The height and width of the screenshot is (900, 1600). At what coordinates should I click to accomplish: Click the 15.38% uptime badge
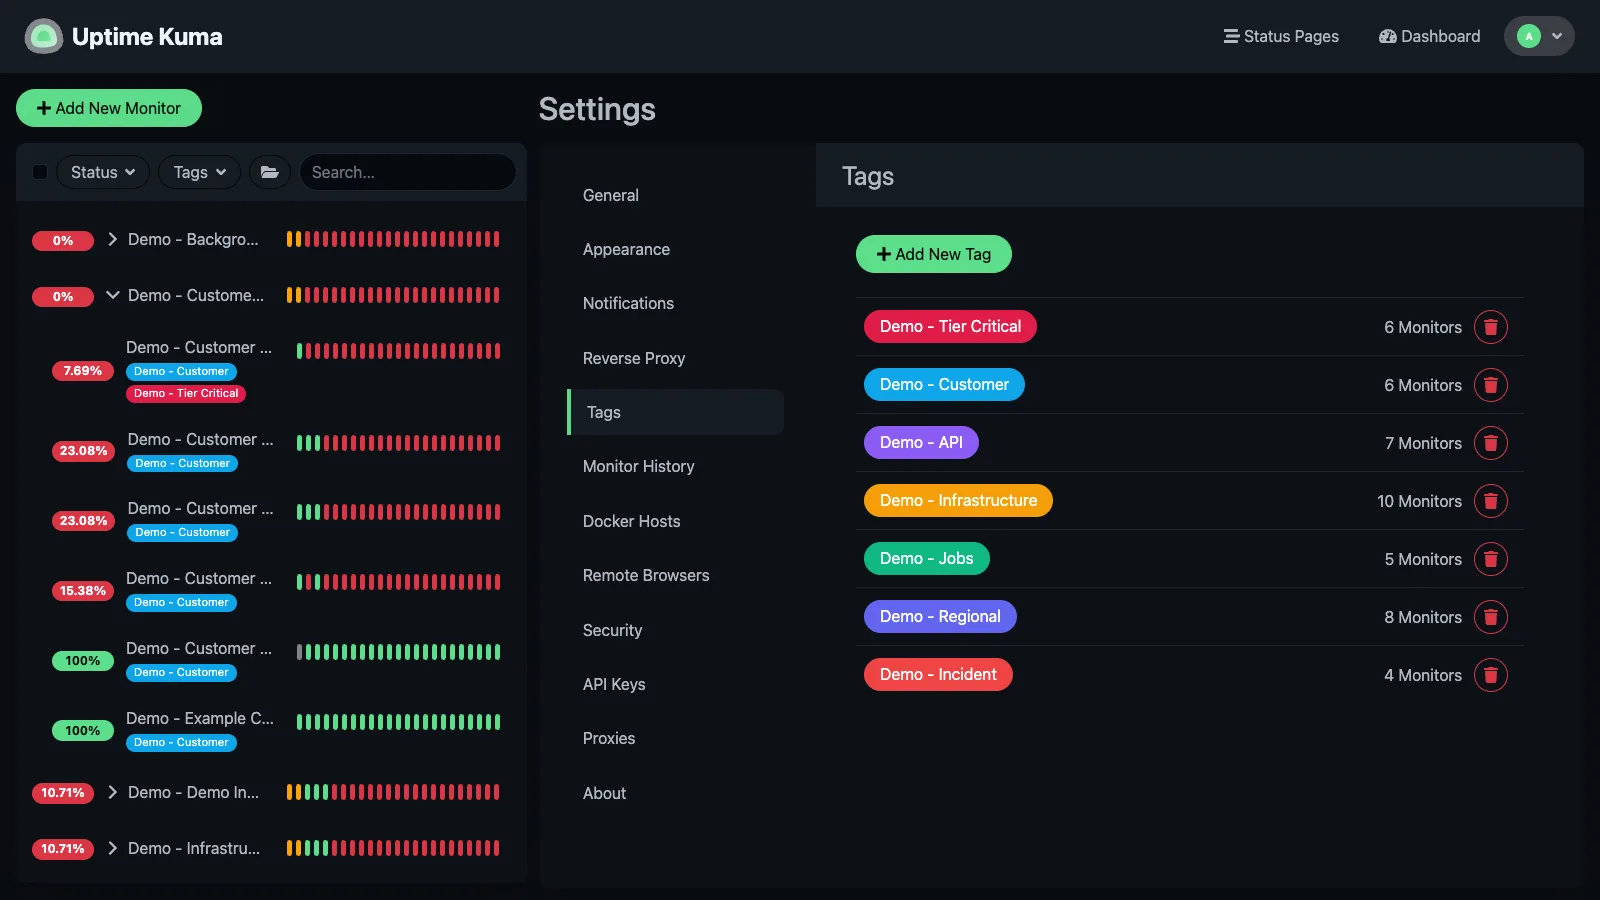83,591
